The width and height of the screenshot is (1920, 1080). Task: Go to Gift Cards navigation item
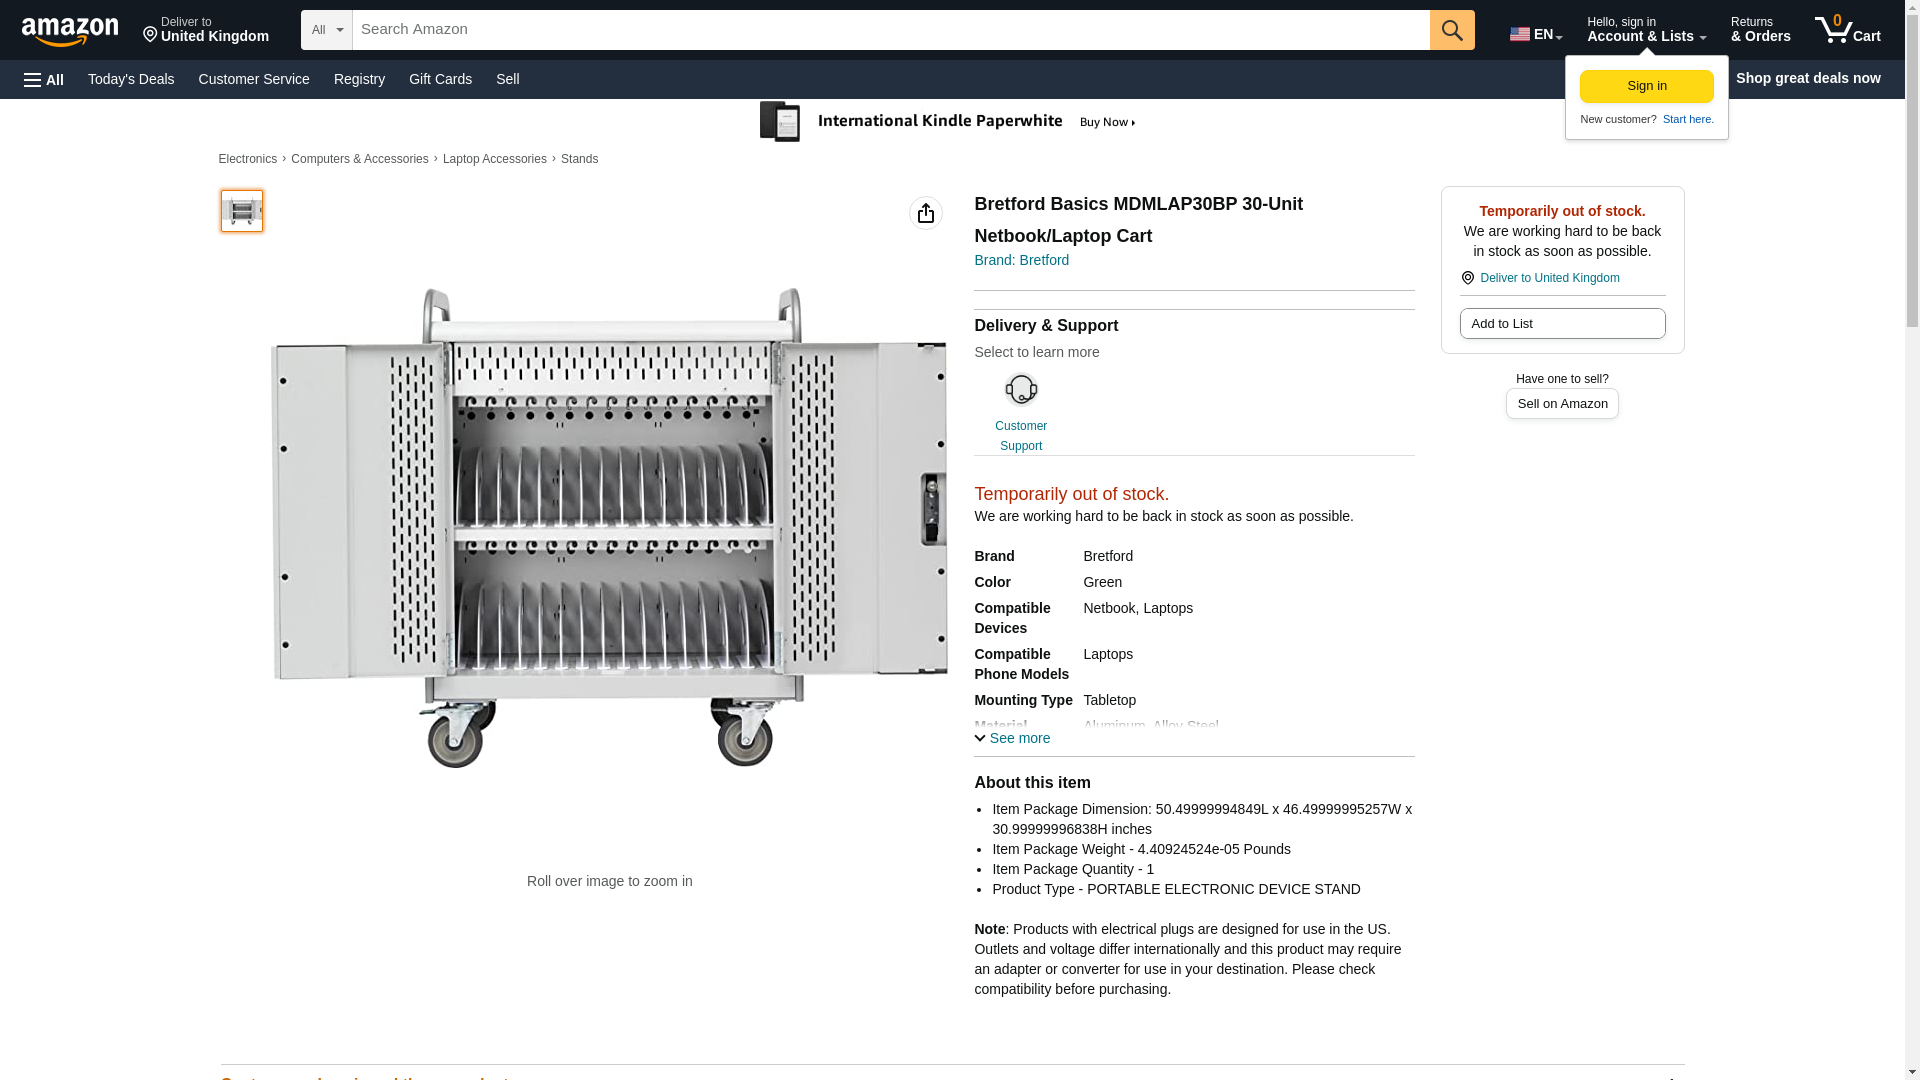point(440,79)
